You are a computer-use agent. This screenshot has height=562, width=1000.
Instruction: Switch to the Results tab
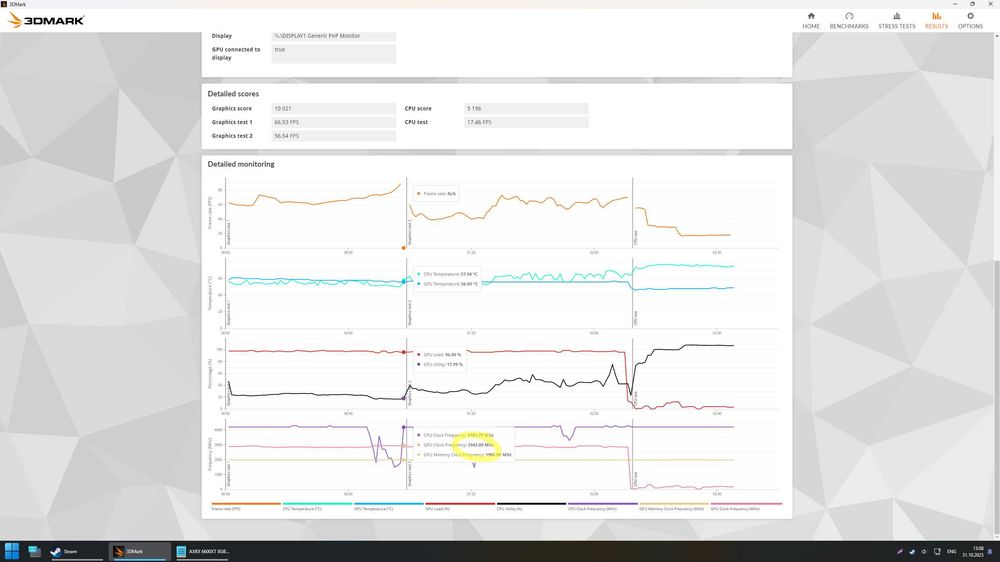(936, 20)
